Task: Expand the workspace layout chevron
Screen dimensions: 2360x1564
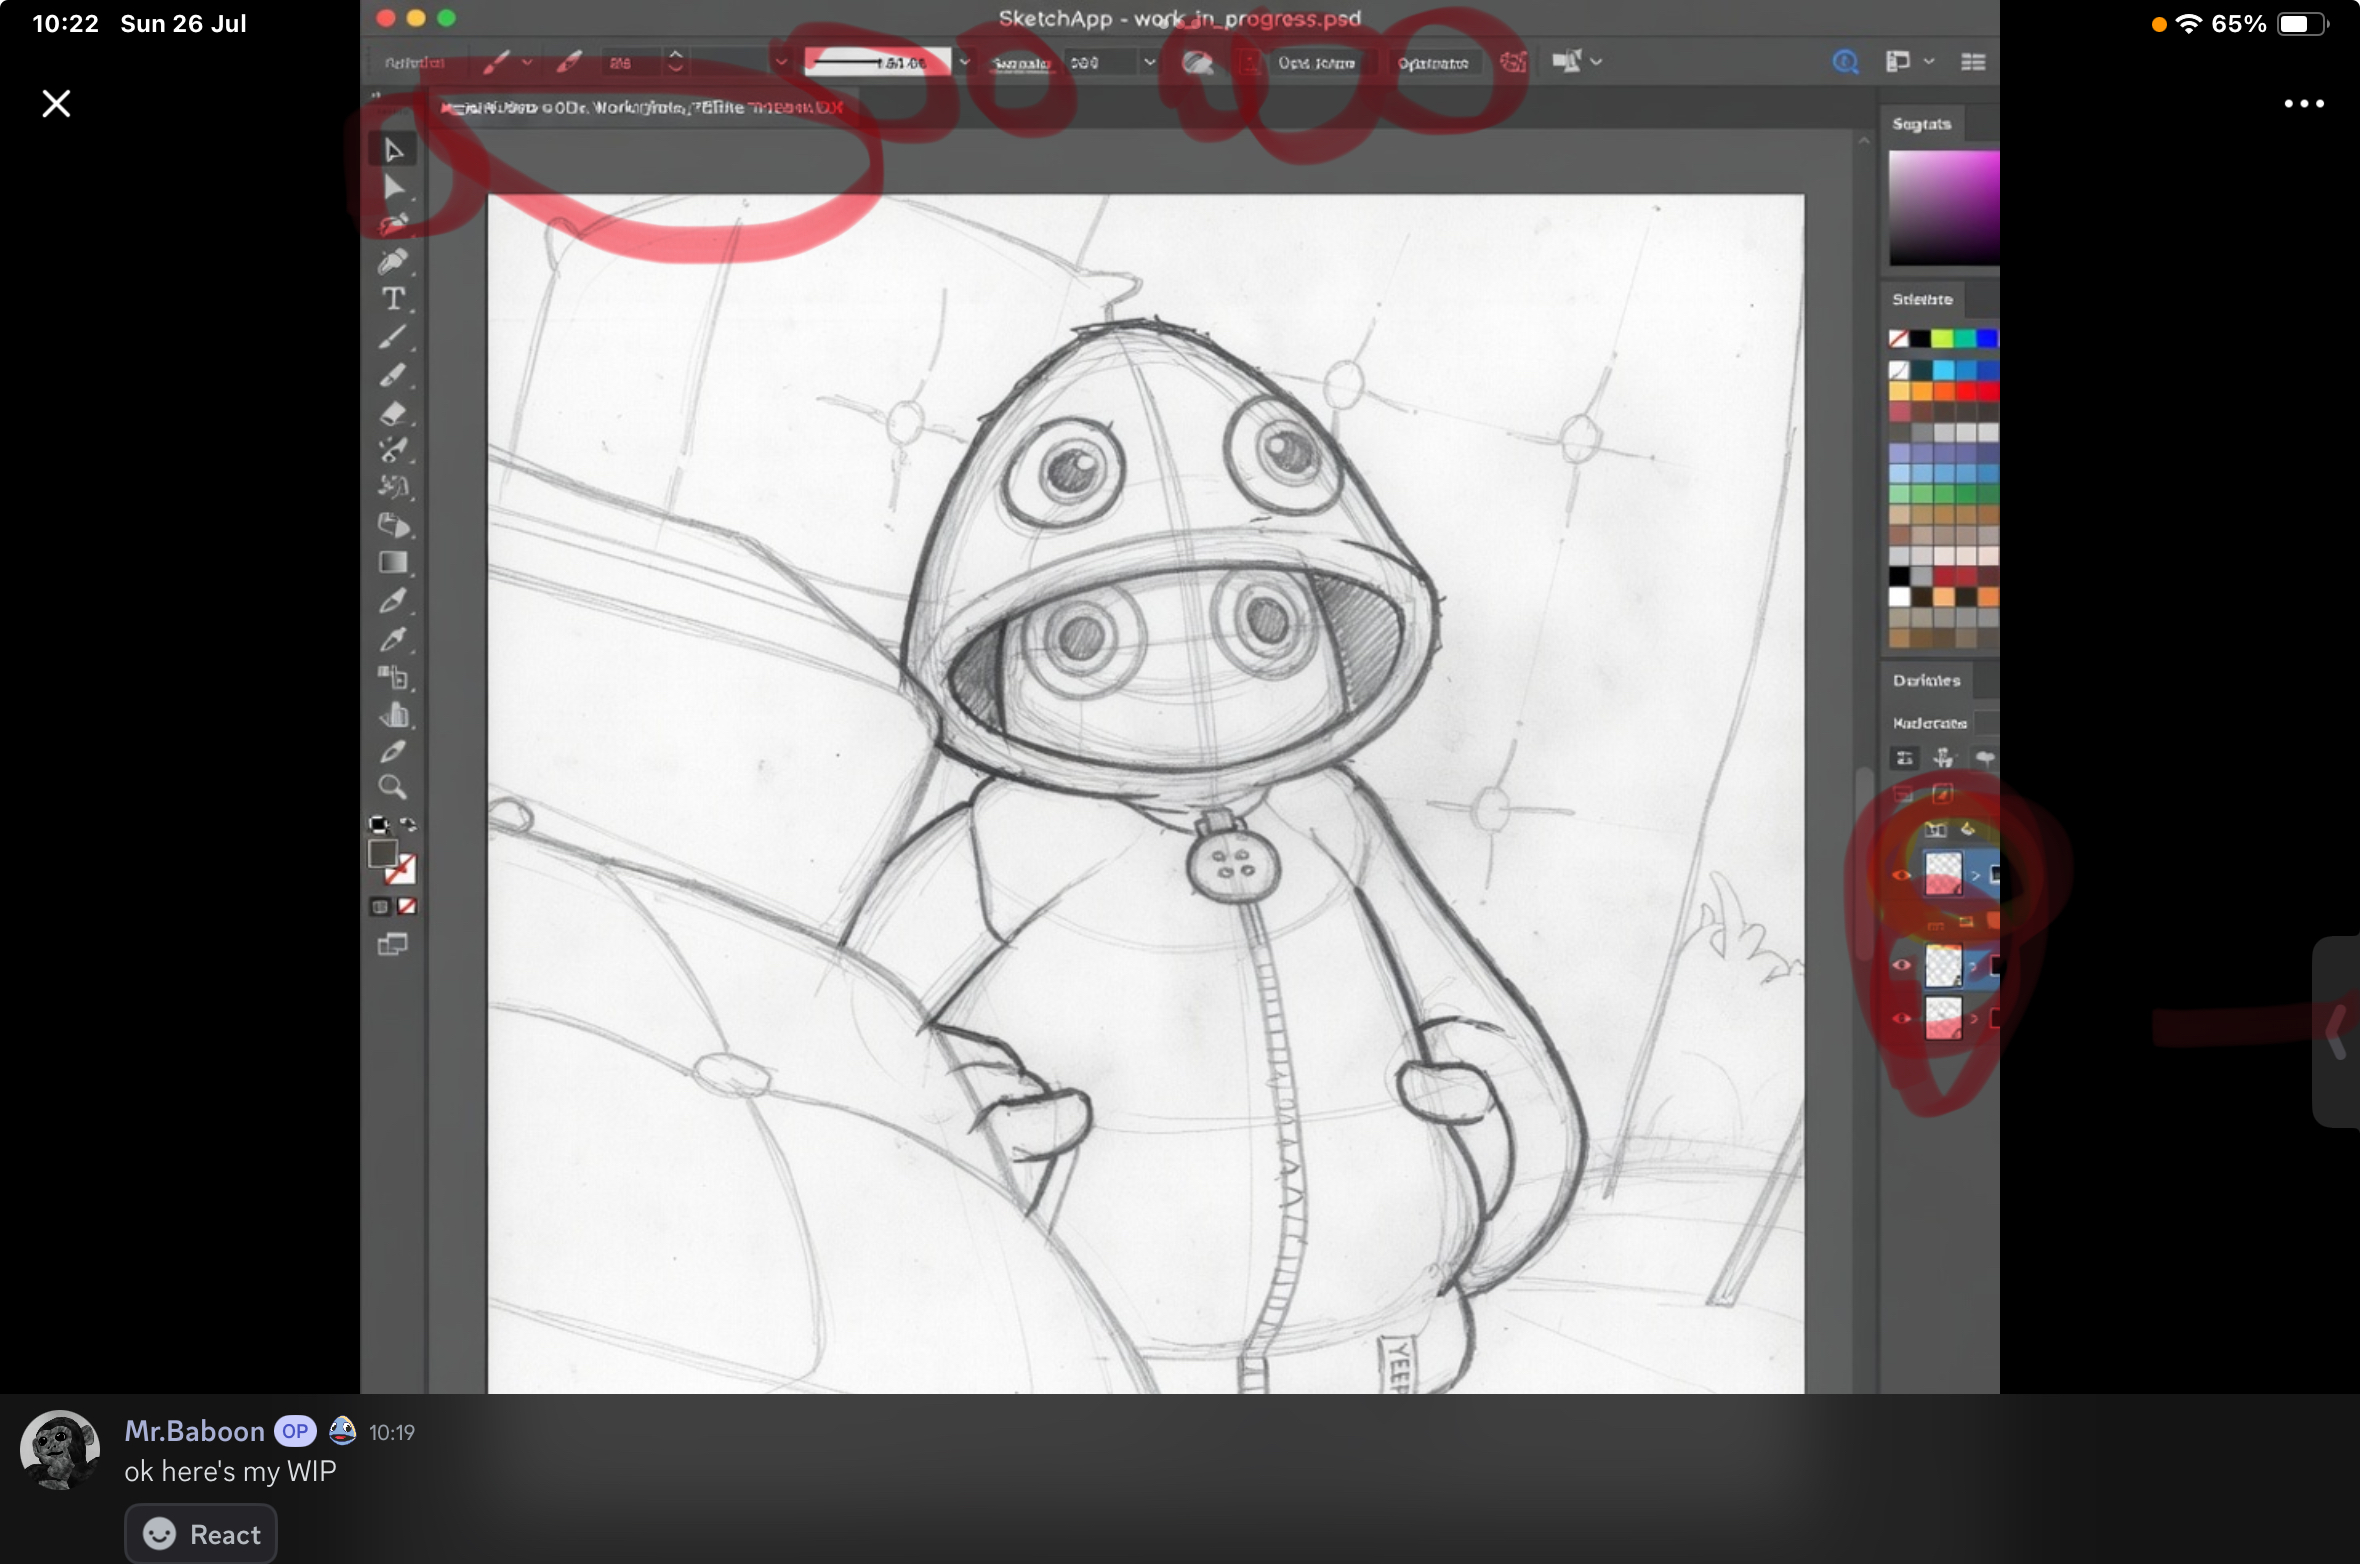Action: pos(1929,62)
